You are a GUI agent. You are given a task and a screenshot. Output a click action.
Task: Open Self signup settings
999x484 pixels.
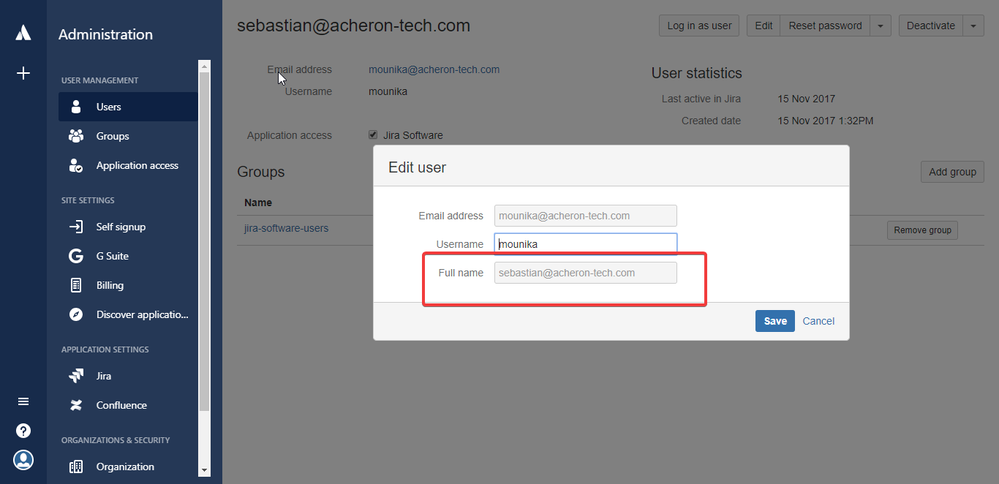(128, 227)
